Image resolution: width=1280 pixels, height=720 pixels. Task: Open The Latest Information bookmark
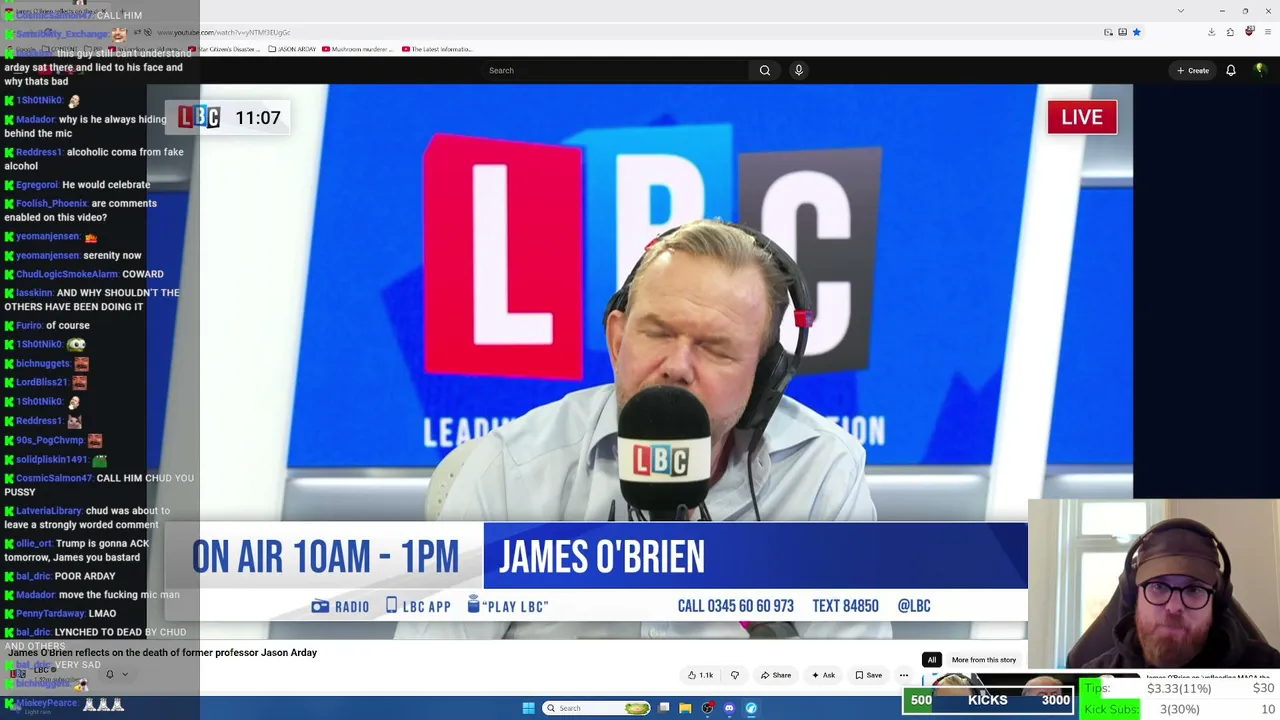pos(437,49)
